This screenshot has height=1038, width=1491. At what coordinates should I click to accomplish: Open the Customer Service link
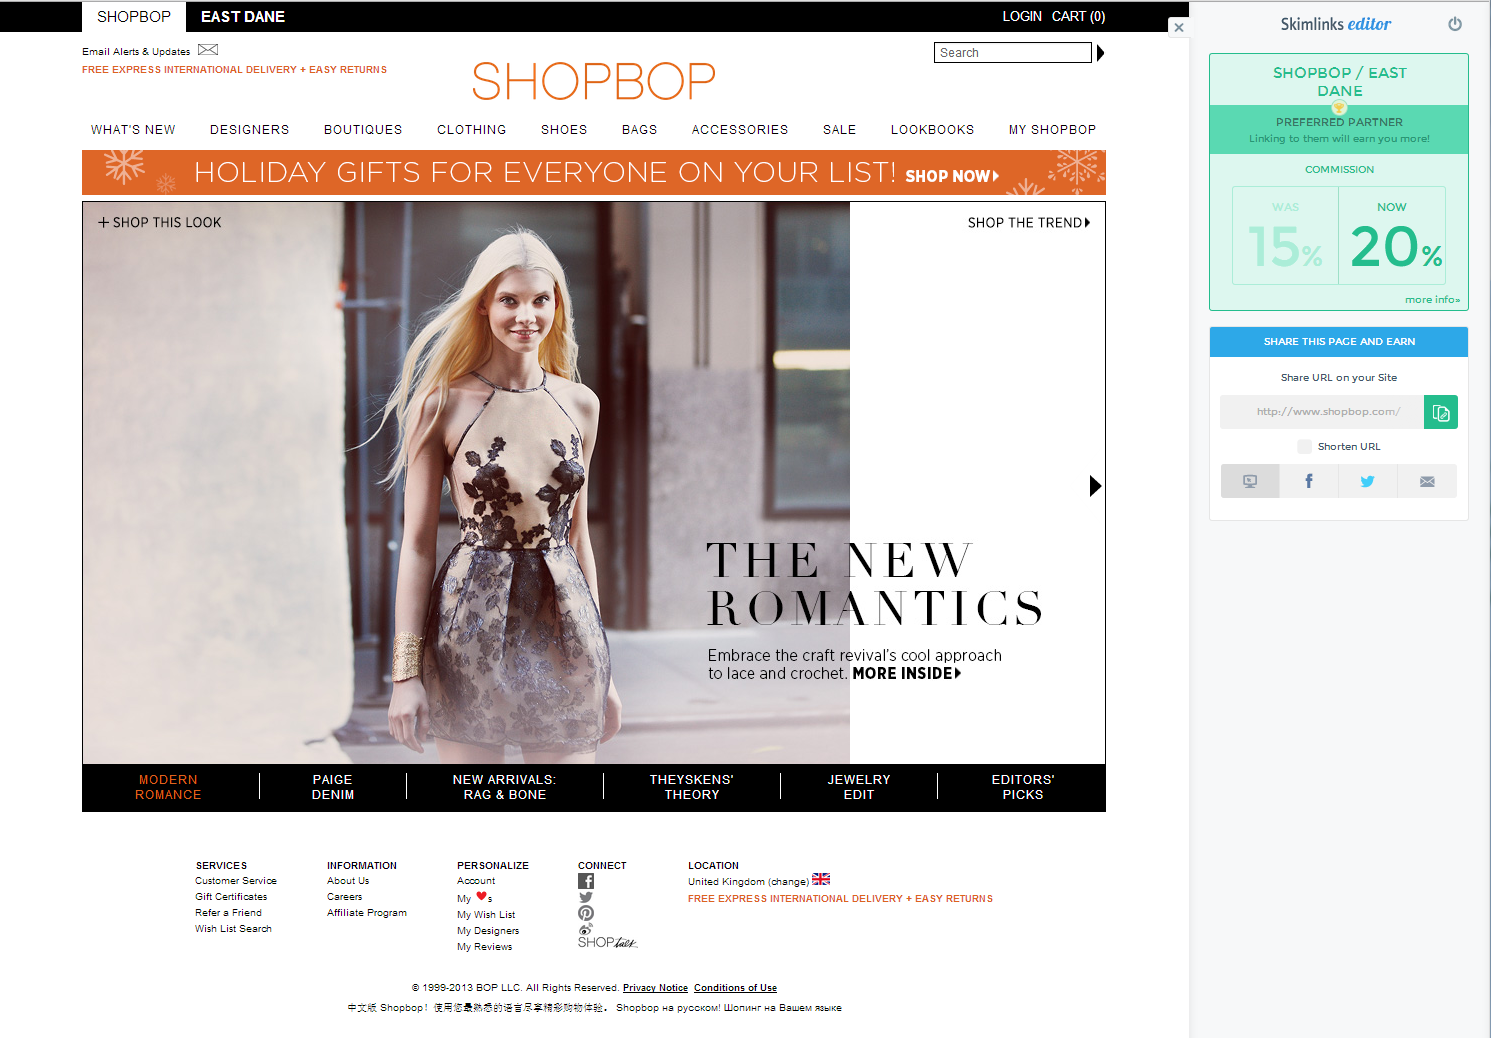click(236, 881)
